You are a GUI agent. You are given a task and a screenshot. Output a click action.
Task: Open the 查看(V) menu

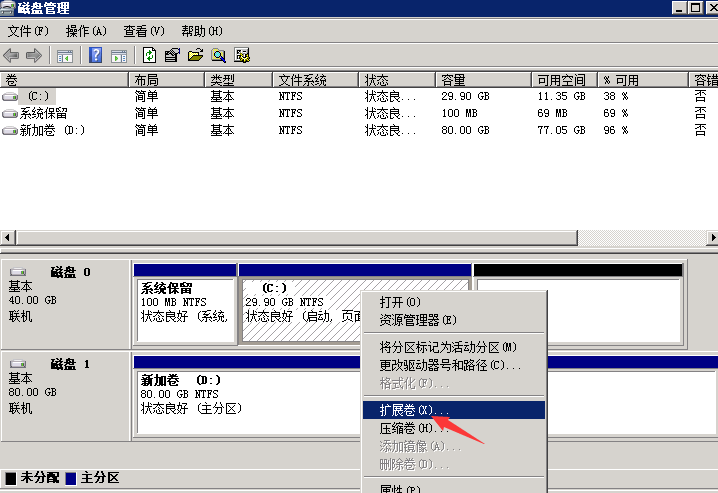click(144, 32)
